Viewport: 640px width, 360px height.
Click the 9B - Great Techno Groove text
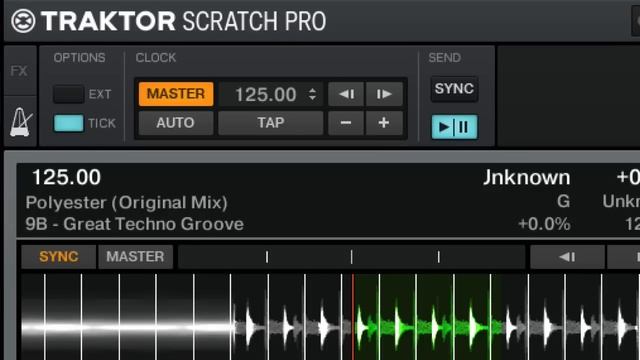(x=135, y=224)
